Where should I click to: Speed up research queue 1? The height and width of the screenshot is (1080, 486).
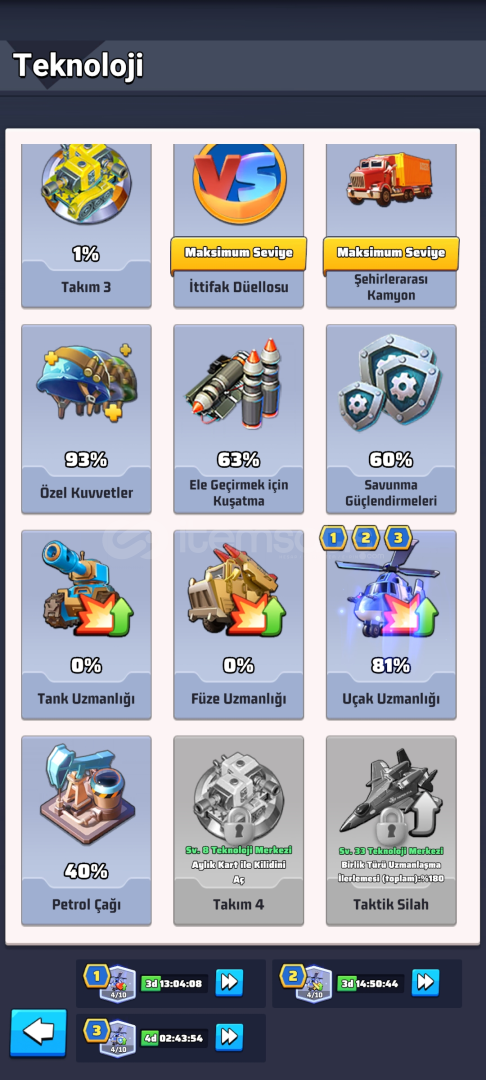click(x=229, y=983)
